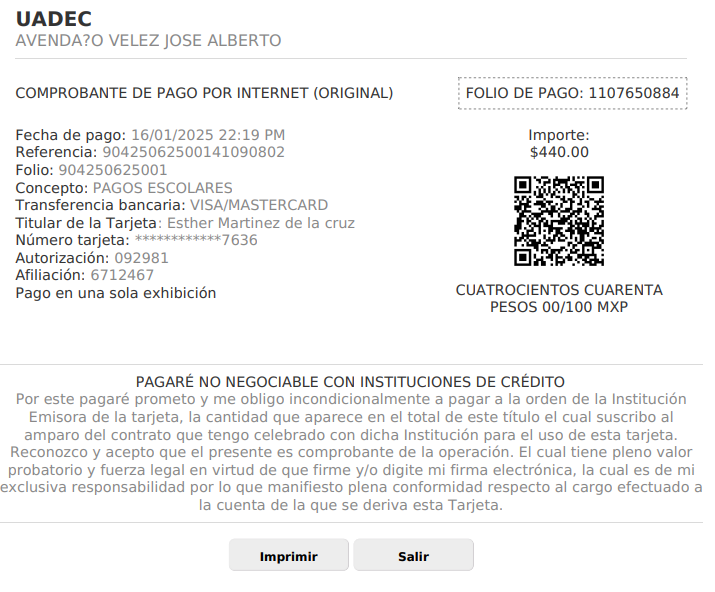Click the Folio value 904250625001
The image size is (715, 592).
point(113,170)
